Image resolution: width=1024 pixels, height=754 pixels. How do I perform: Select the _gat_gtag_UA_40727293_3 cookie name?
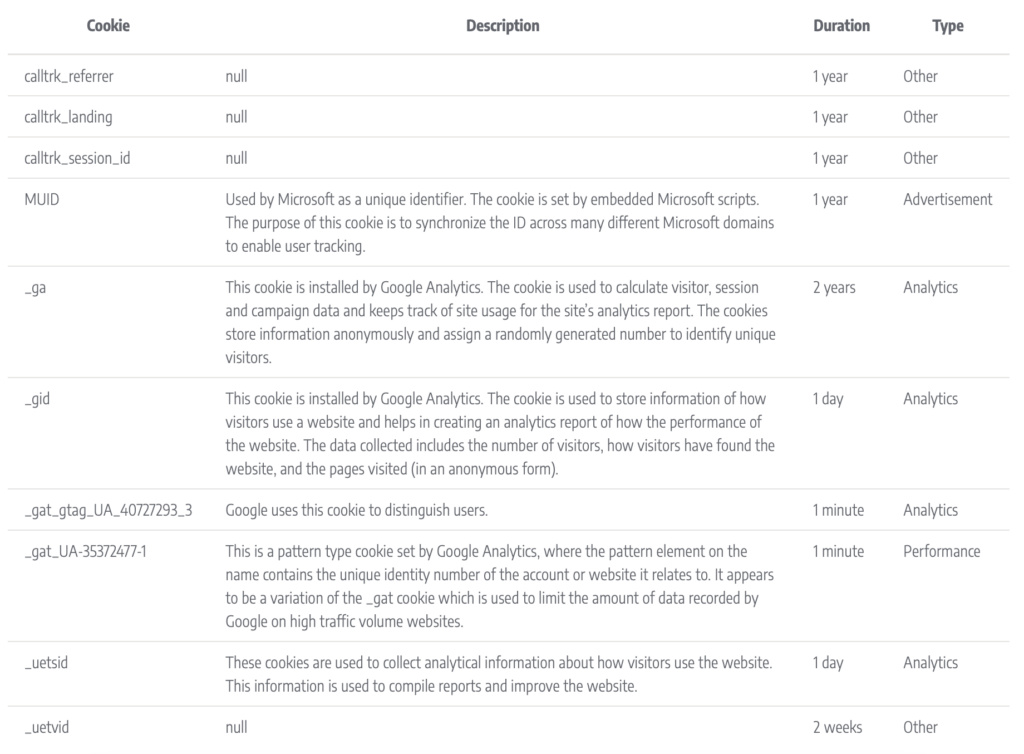pos(108,511)
